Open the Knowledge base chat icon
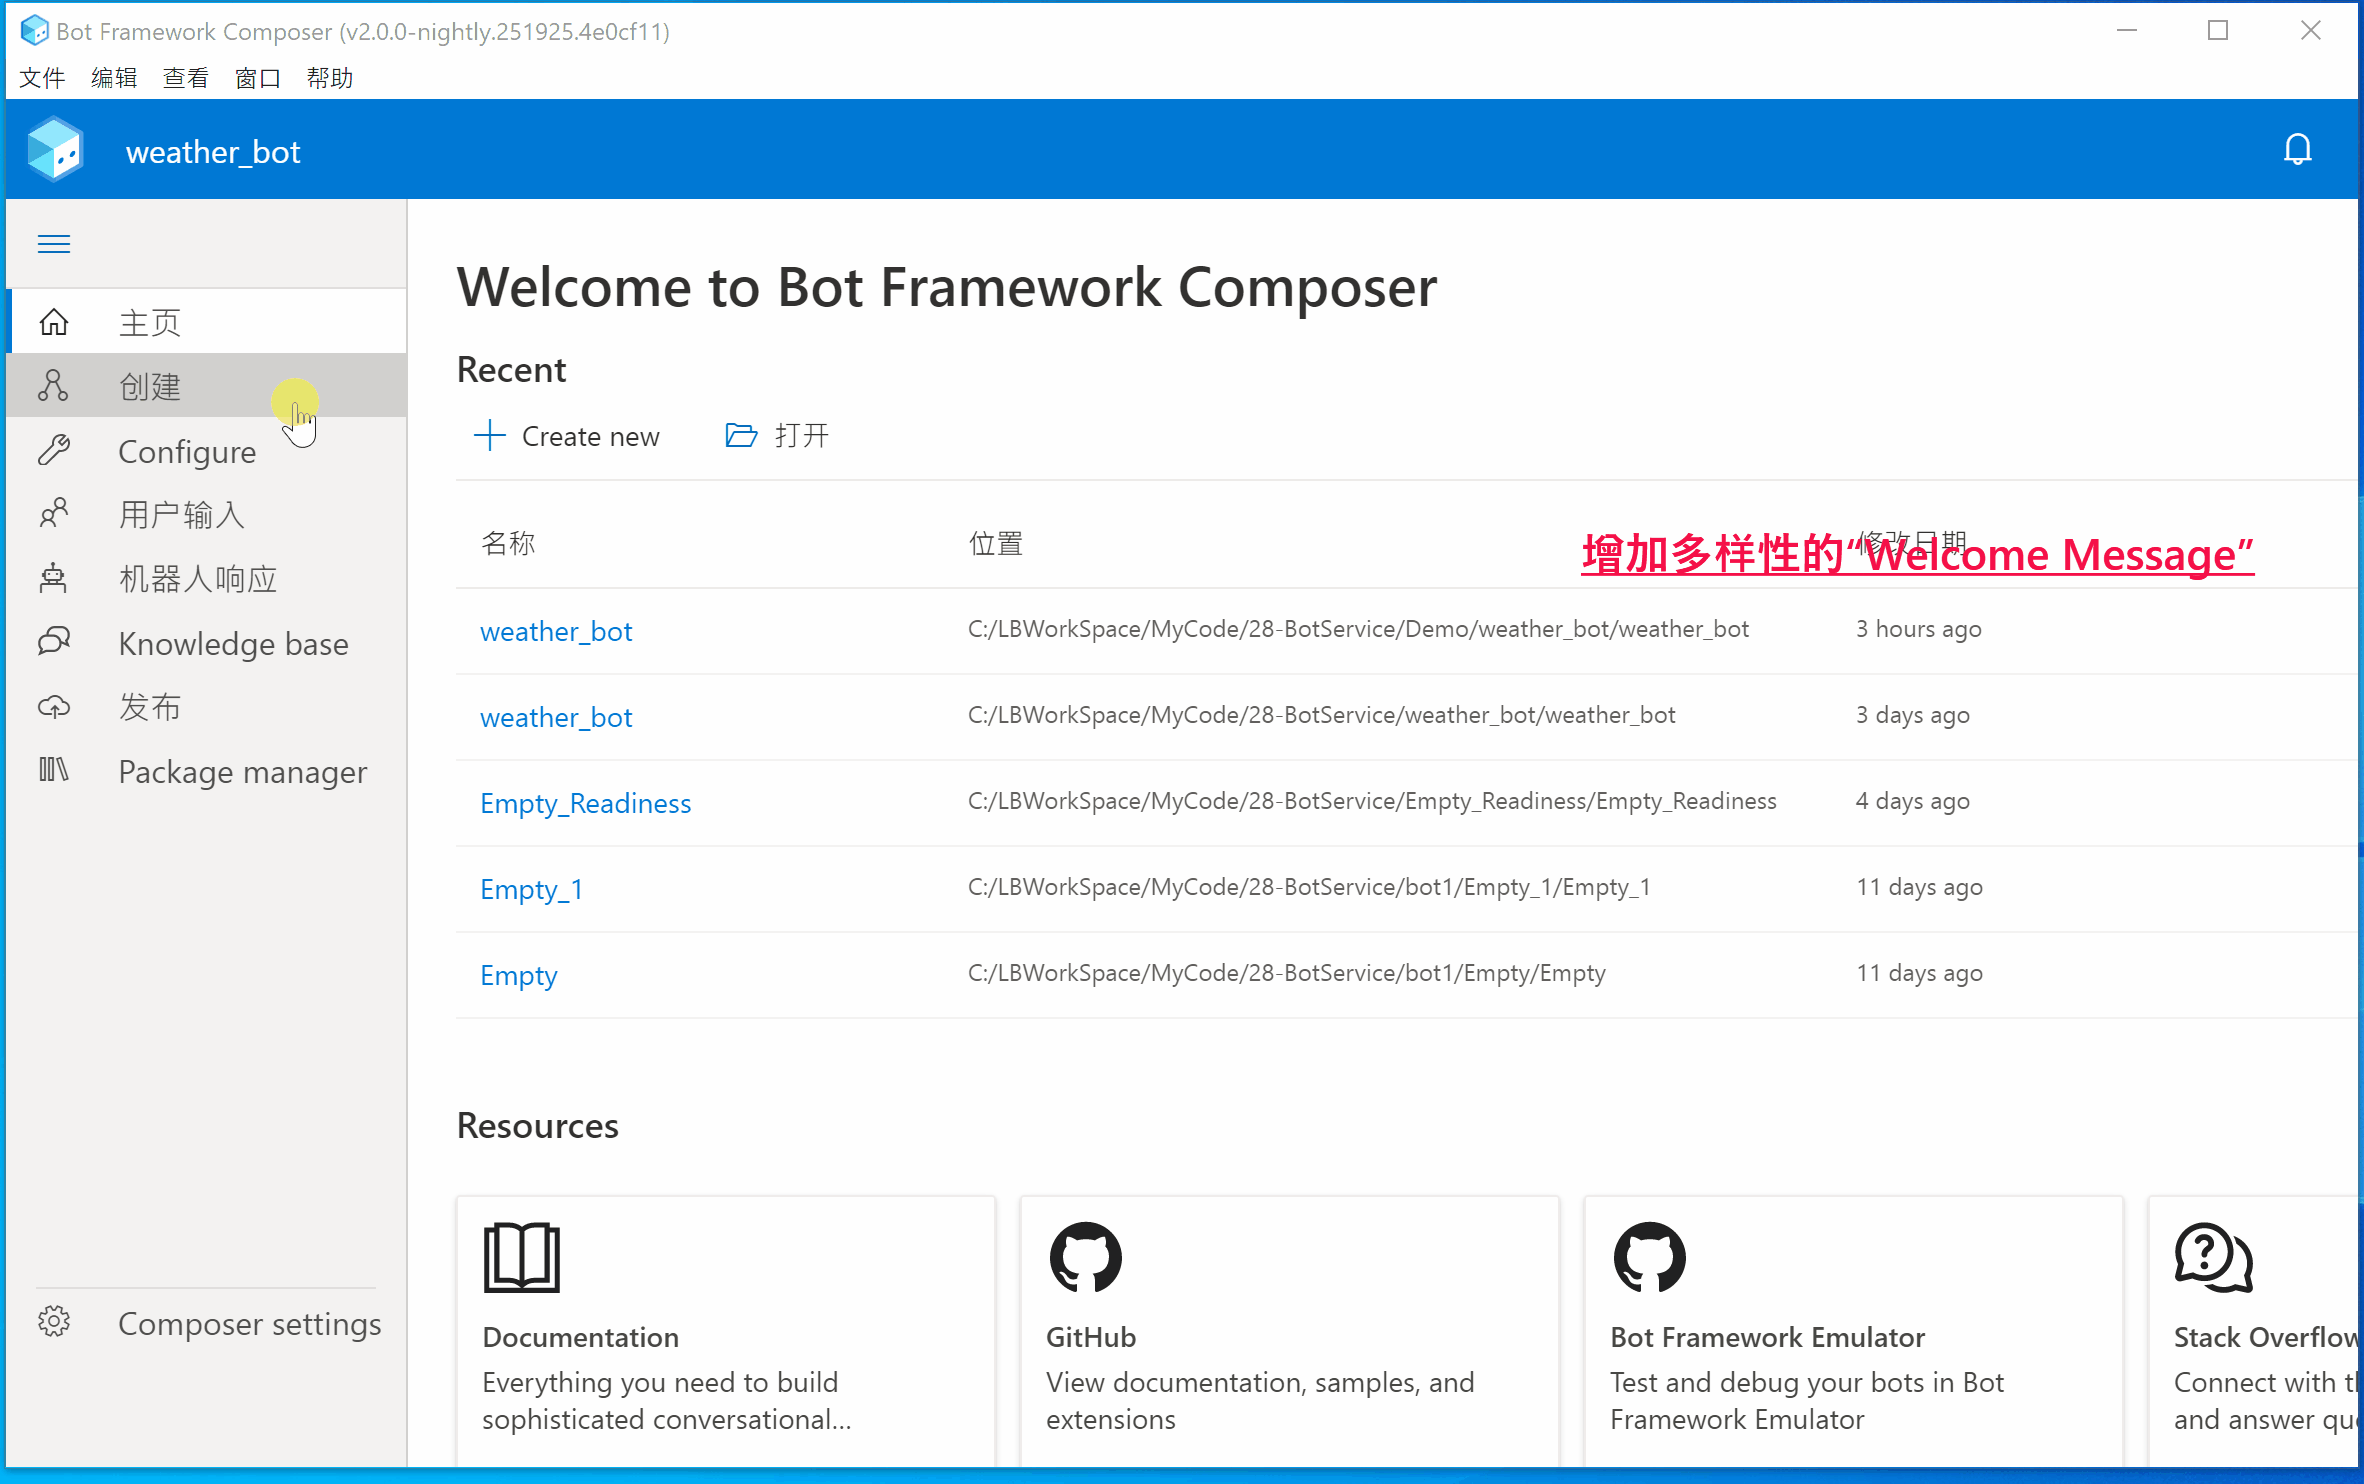Image resolution: width=2364 pixels, height=1484 pixels. pos(54,642)
